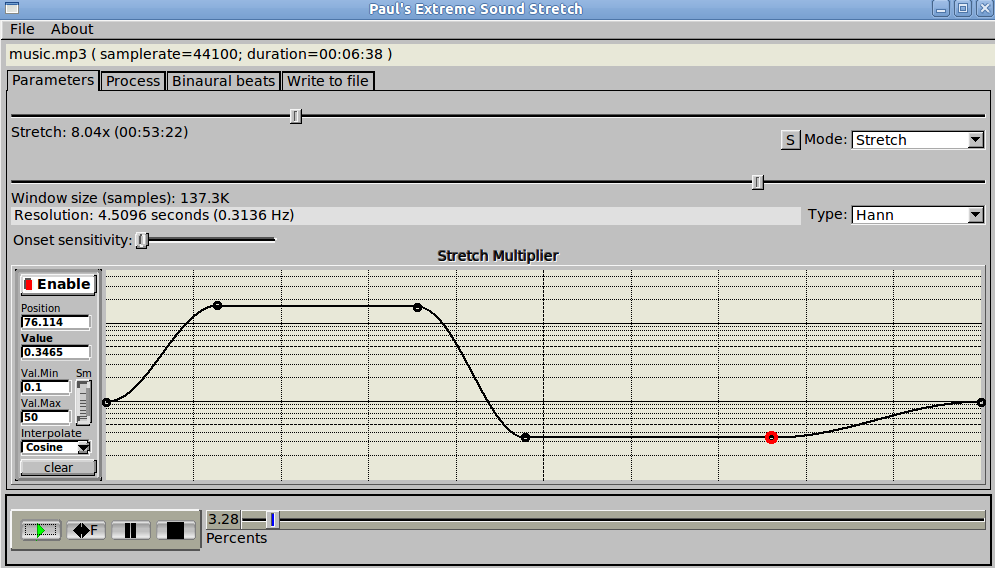995x568 pixels.
Task: Pause the playback
Action: (131, 530)
